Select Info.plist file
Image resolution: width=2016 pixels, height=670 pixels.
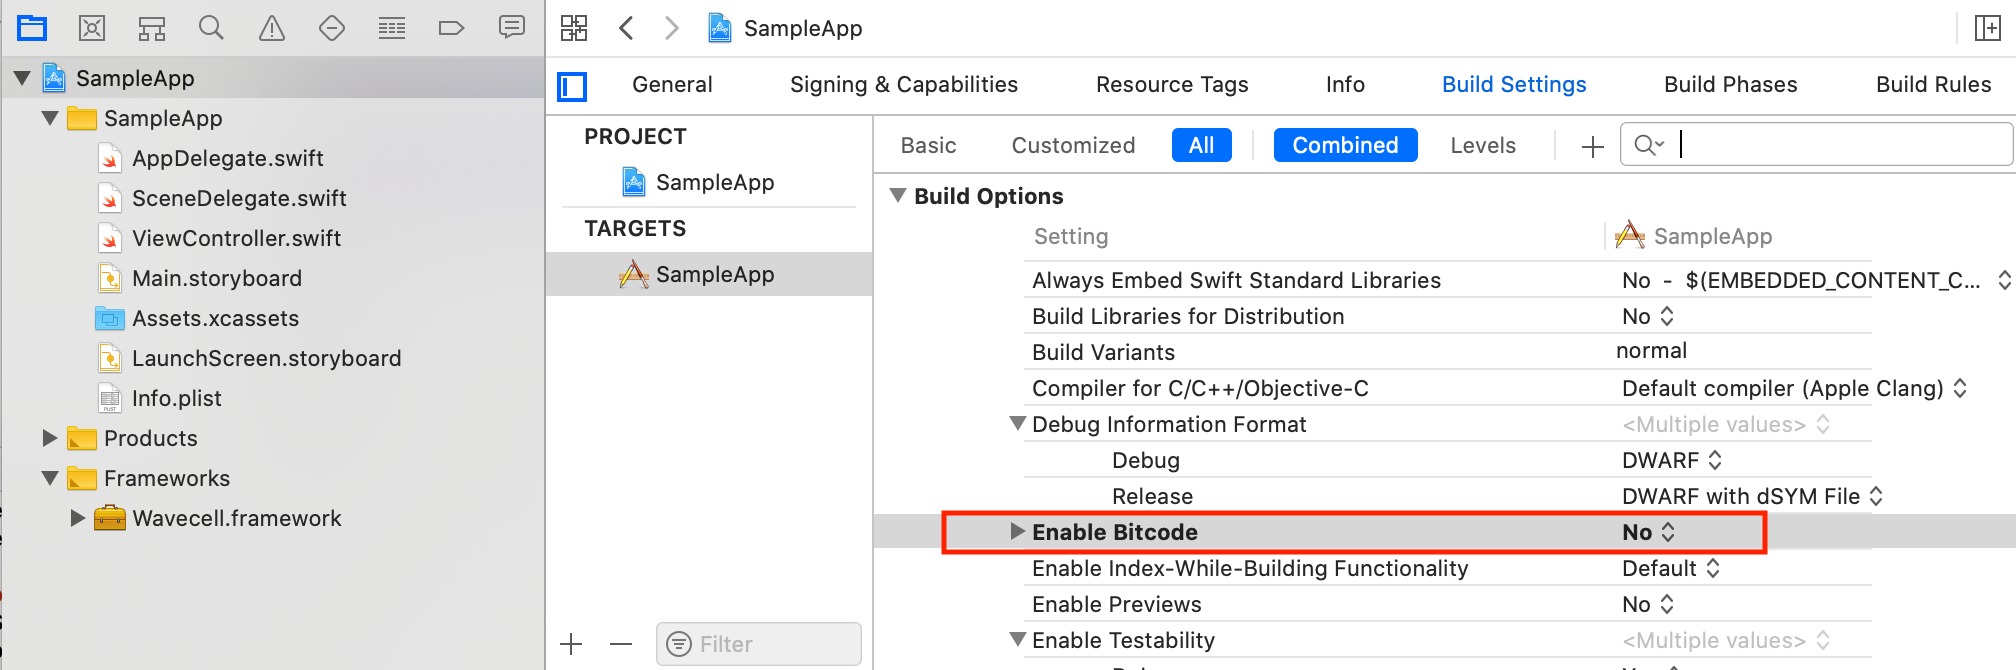(176, 398)
